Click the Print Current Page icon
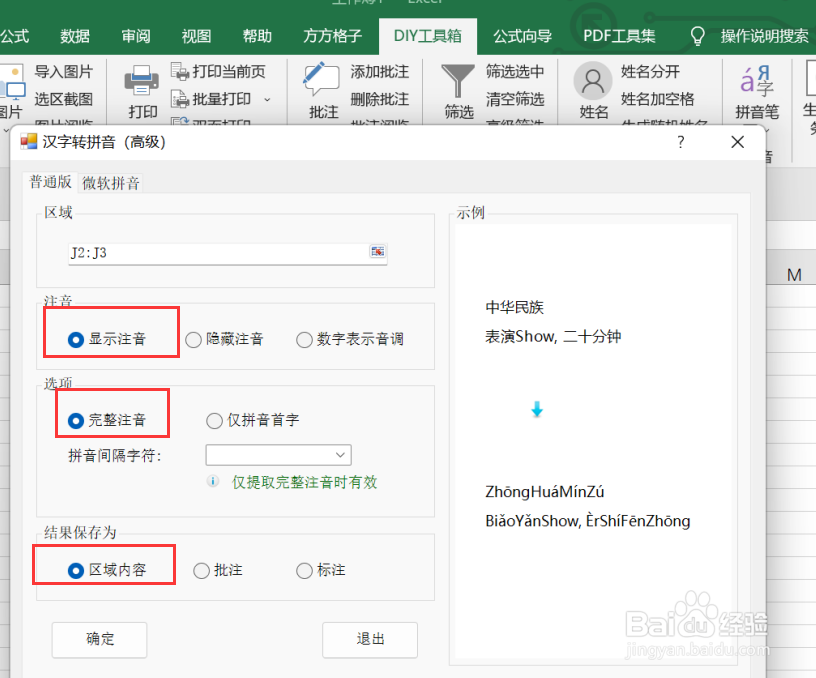 tap(180, 71)
